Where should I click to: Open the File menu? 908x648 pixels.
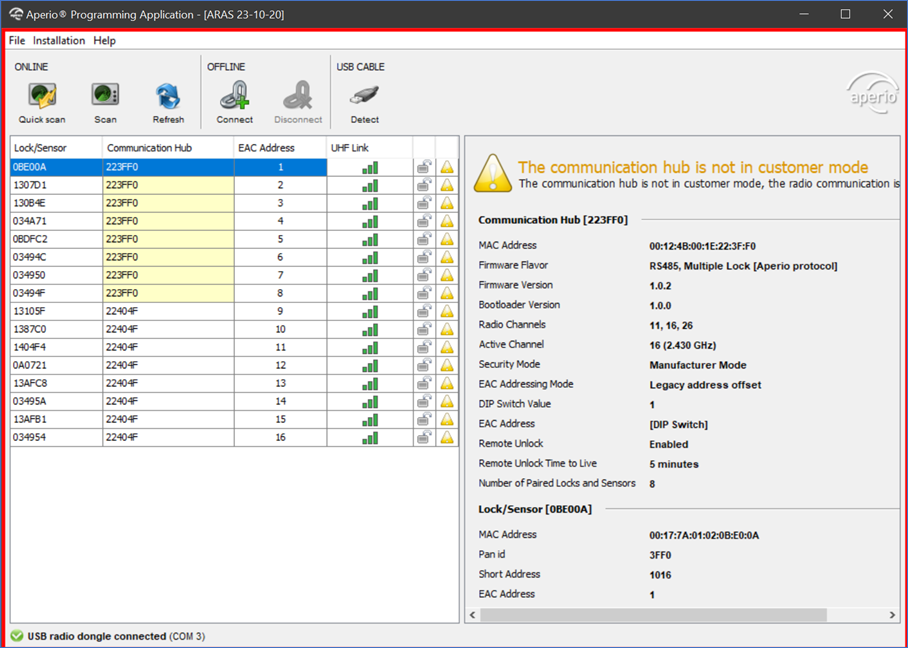pos(17,41)
